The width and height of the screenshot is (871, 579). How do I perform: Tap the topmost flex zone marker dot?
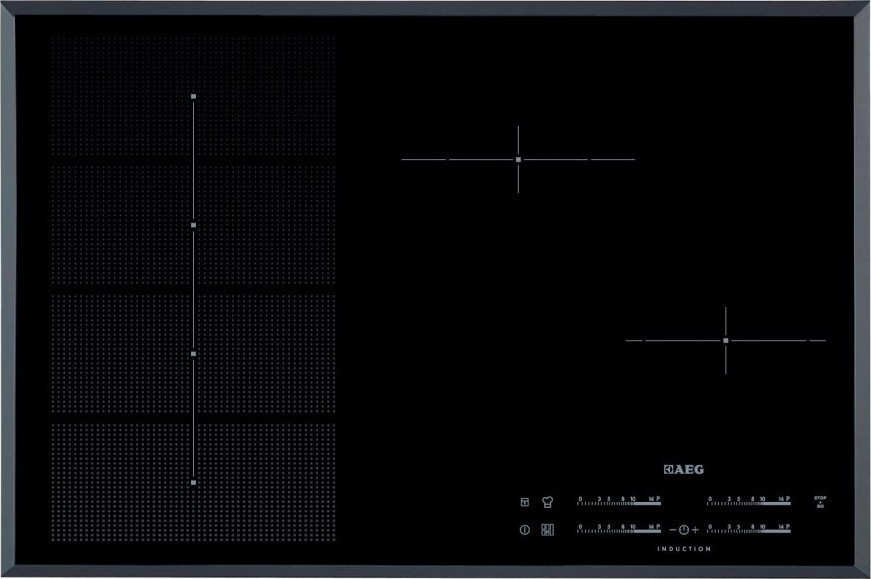pos(193,97)
